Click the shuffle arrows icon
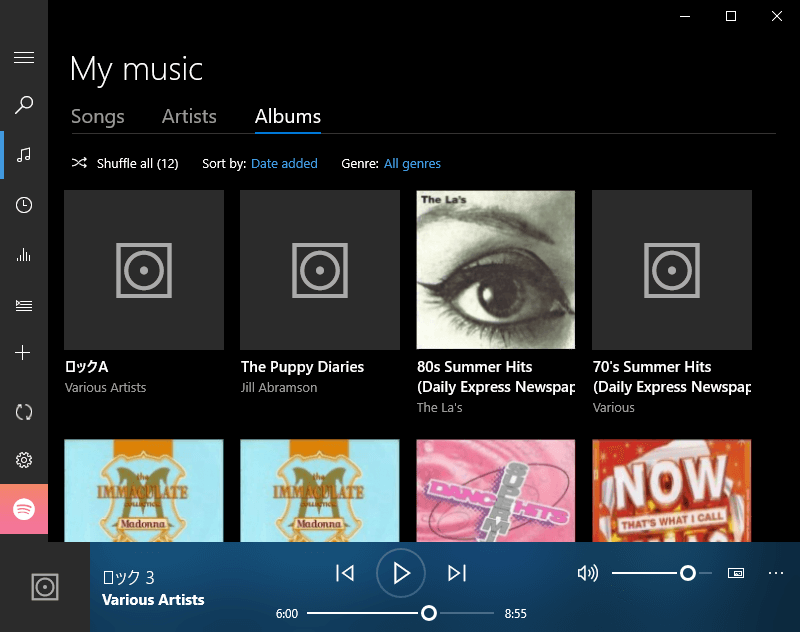The height and width of the screenshot is (632, 800). coord(79,163)
